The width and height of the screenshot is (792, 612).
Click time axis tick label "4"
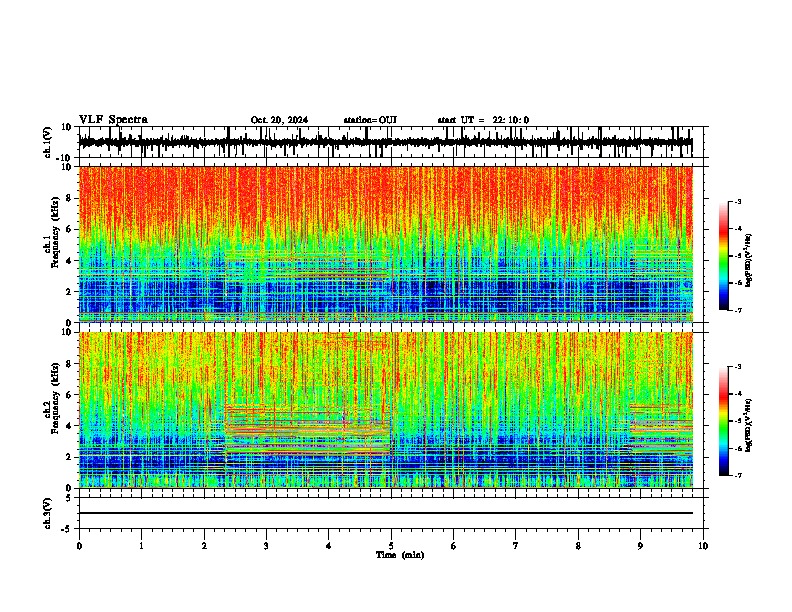pos(329,546)
